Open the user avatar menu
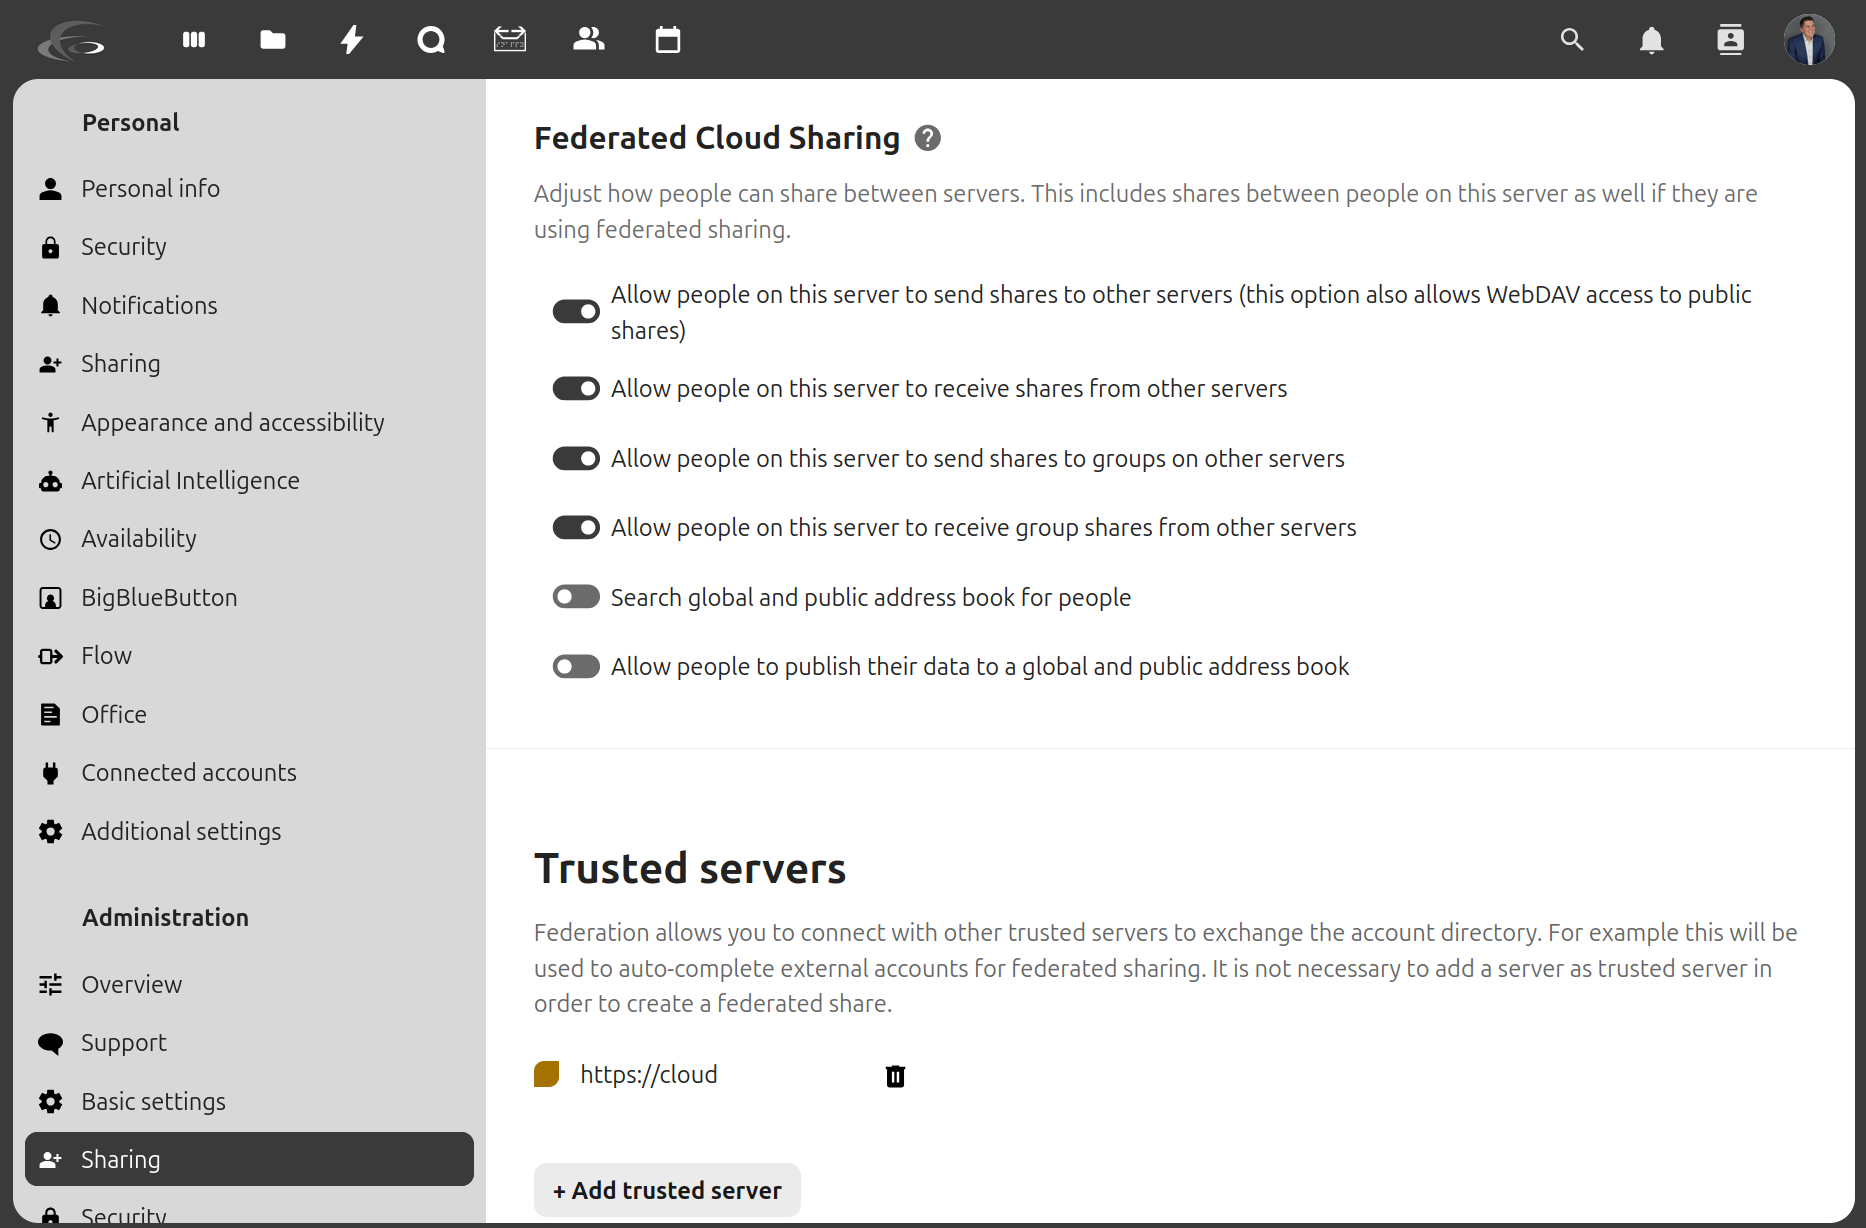The width and height of the screenshot is (1866, 1228). (1809, 40)
